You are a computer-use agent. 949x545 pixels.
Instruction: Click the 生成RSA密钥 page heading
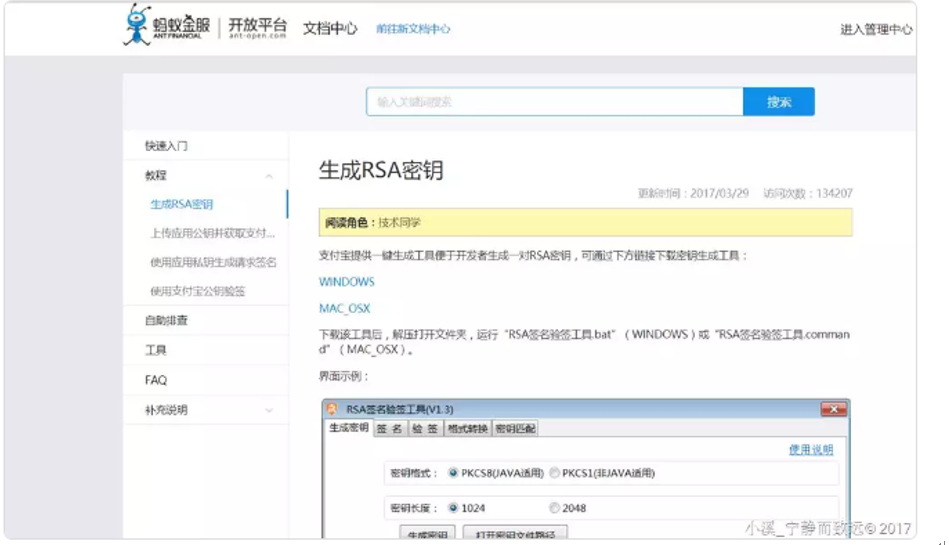click(x=381, y=170)
